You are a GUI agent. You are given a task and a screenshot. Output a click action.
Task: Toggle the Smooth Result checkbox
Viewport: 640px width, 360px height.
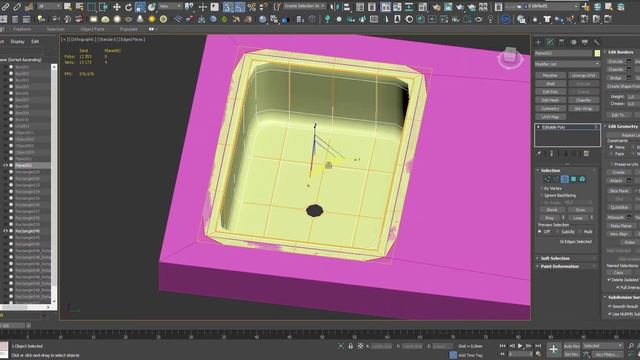pyautogui.click(x=610, y=306)
